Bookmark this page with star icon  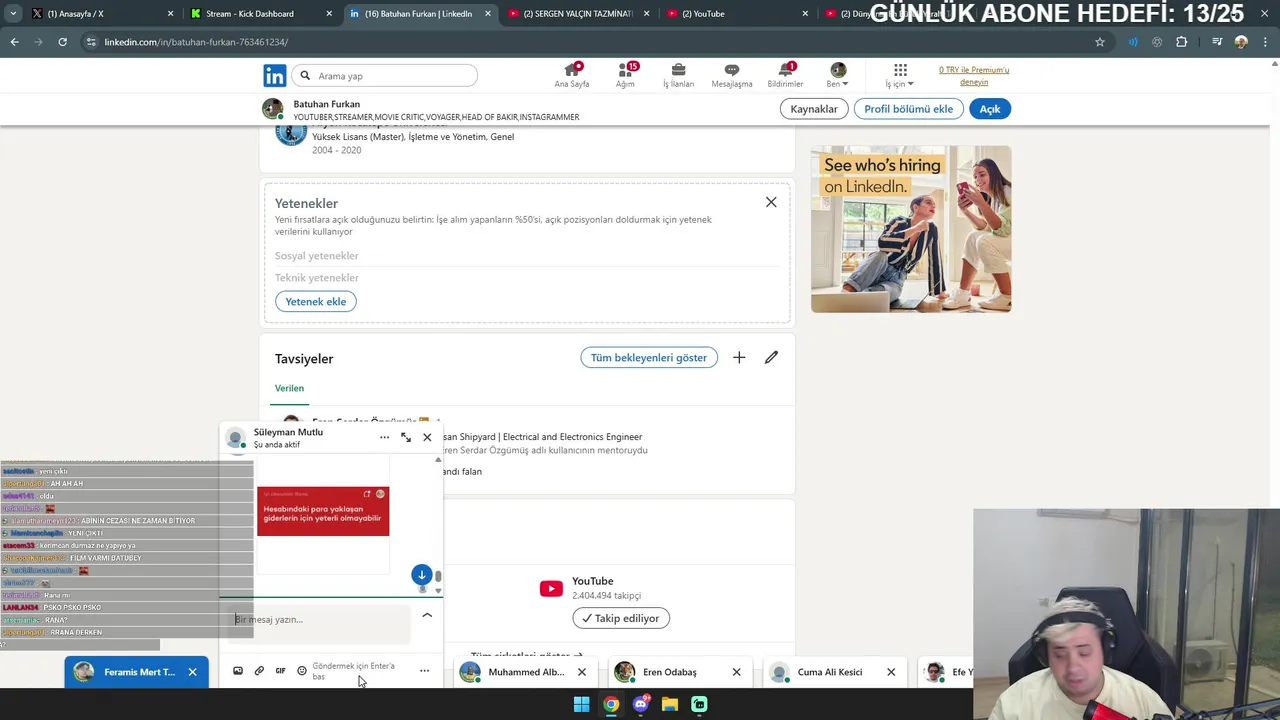[1100, 42]
